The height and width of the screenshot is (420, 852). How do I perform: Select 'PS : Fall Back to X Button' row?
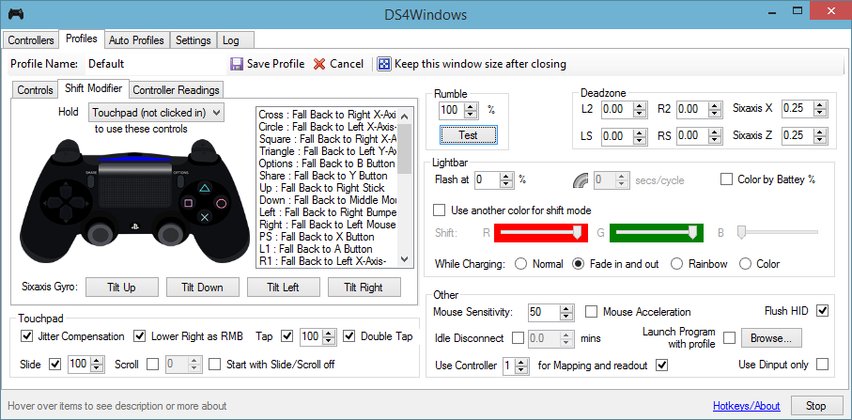tap(327, 237)
